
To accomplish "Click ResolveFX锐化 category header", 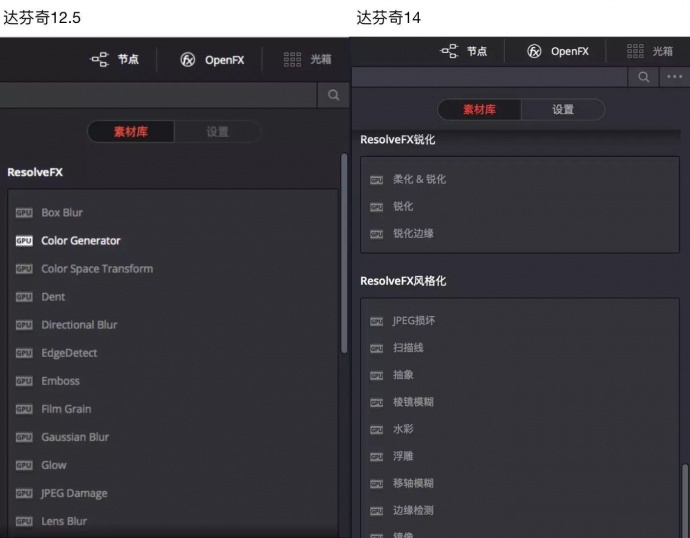I will [x=398, y=140].
